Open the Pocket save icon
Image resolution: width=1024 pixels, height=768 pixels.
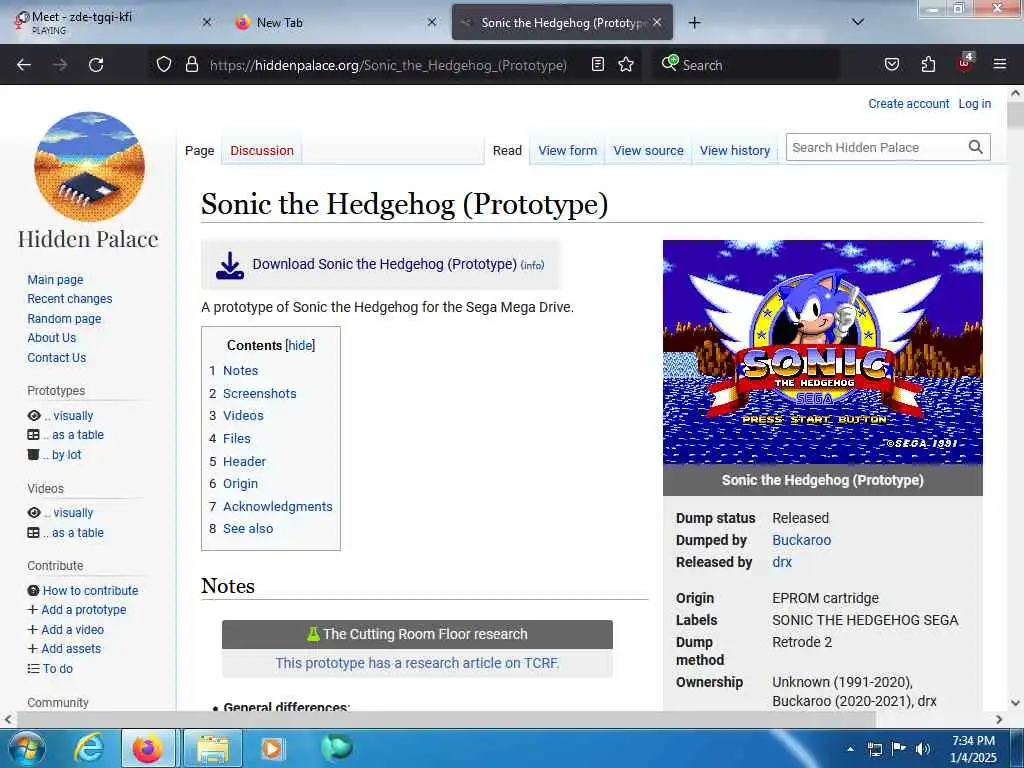coord(892,64)
